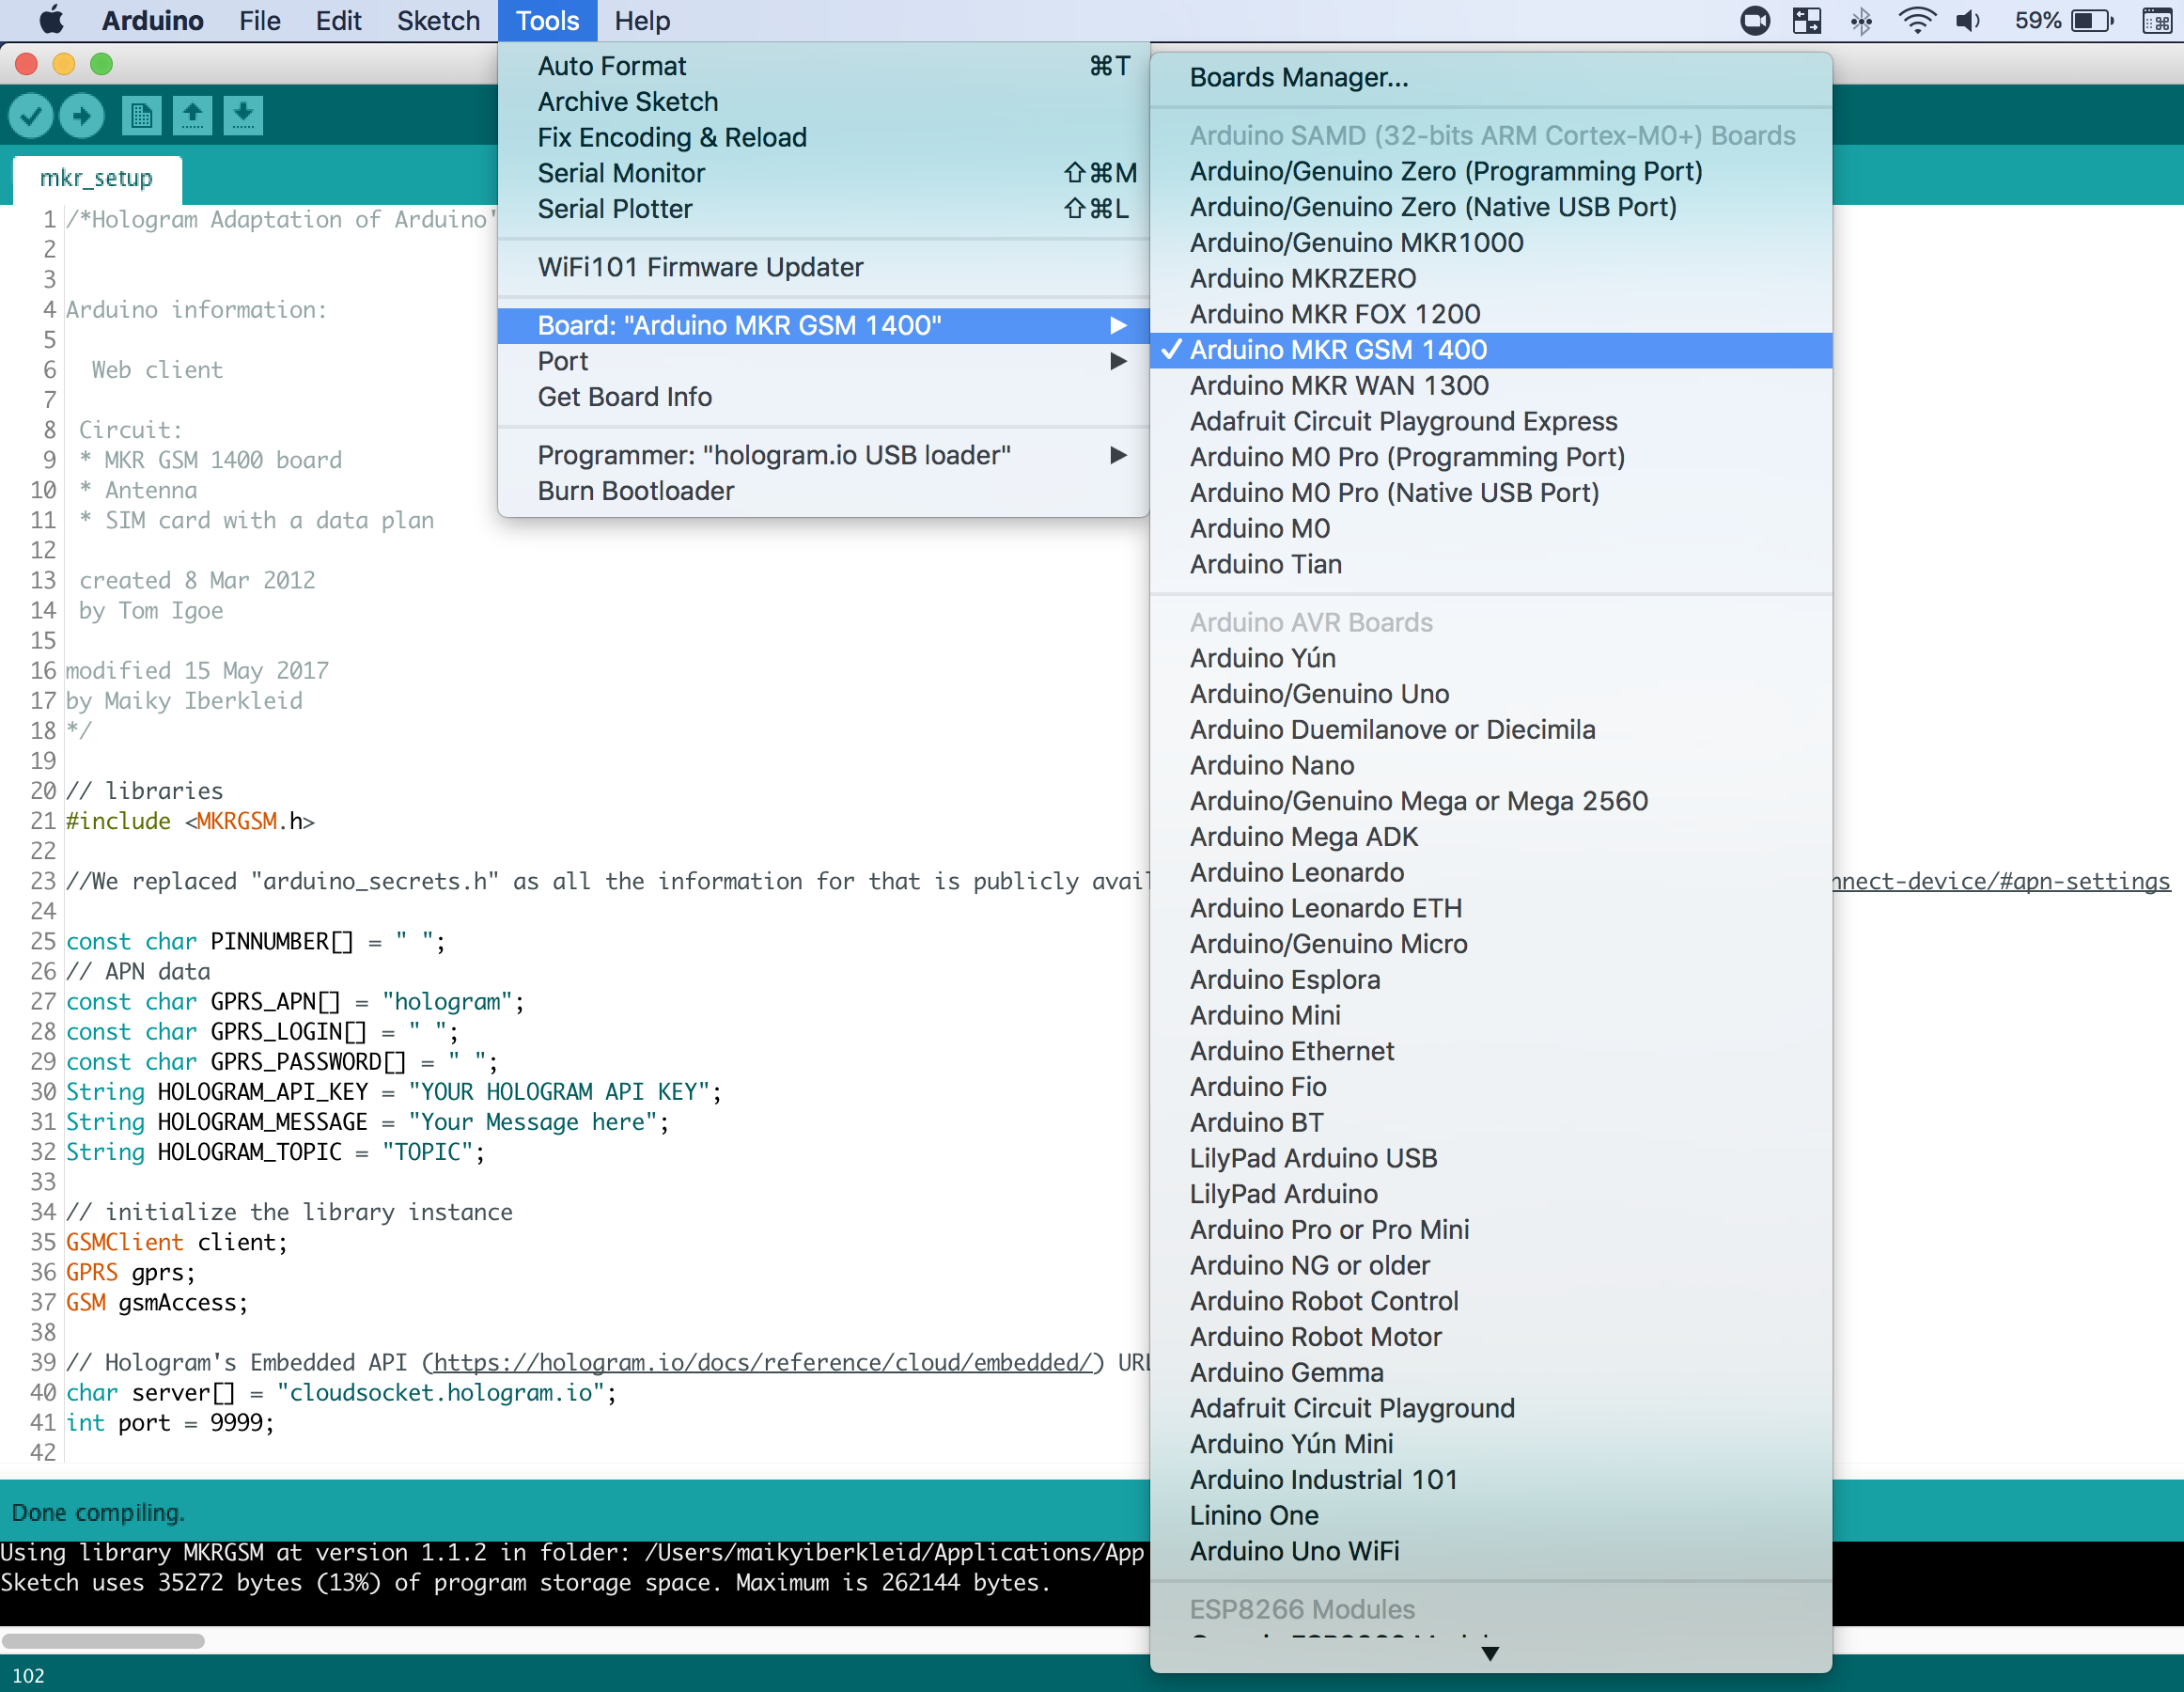2184x1692 pixels.
Task: Click the HOLOGRAM_API_KEY string line
Action: [394, 1092]
